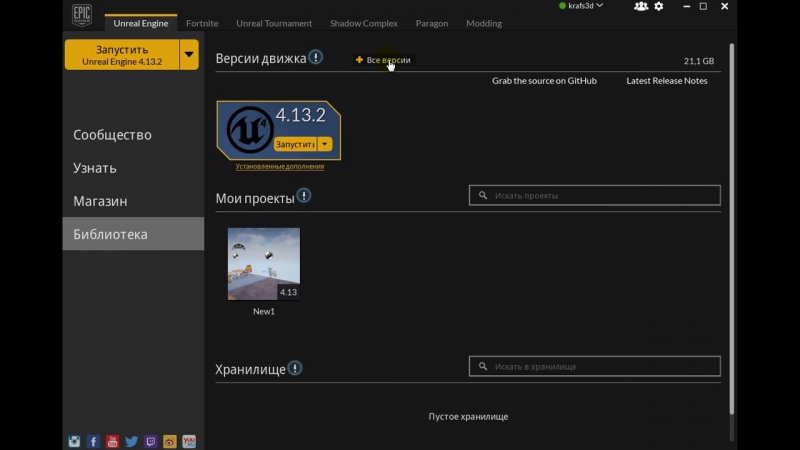
Task: Click the 4.13 version badge on New1
Action: (x=288, y=292)
